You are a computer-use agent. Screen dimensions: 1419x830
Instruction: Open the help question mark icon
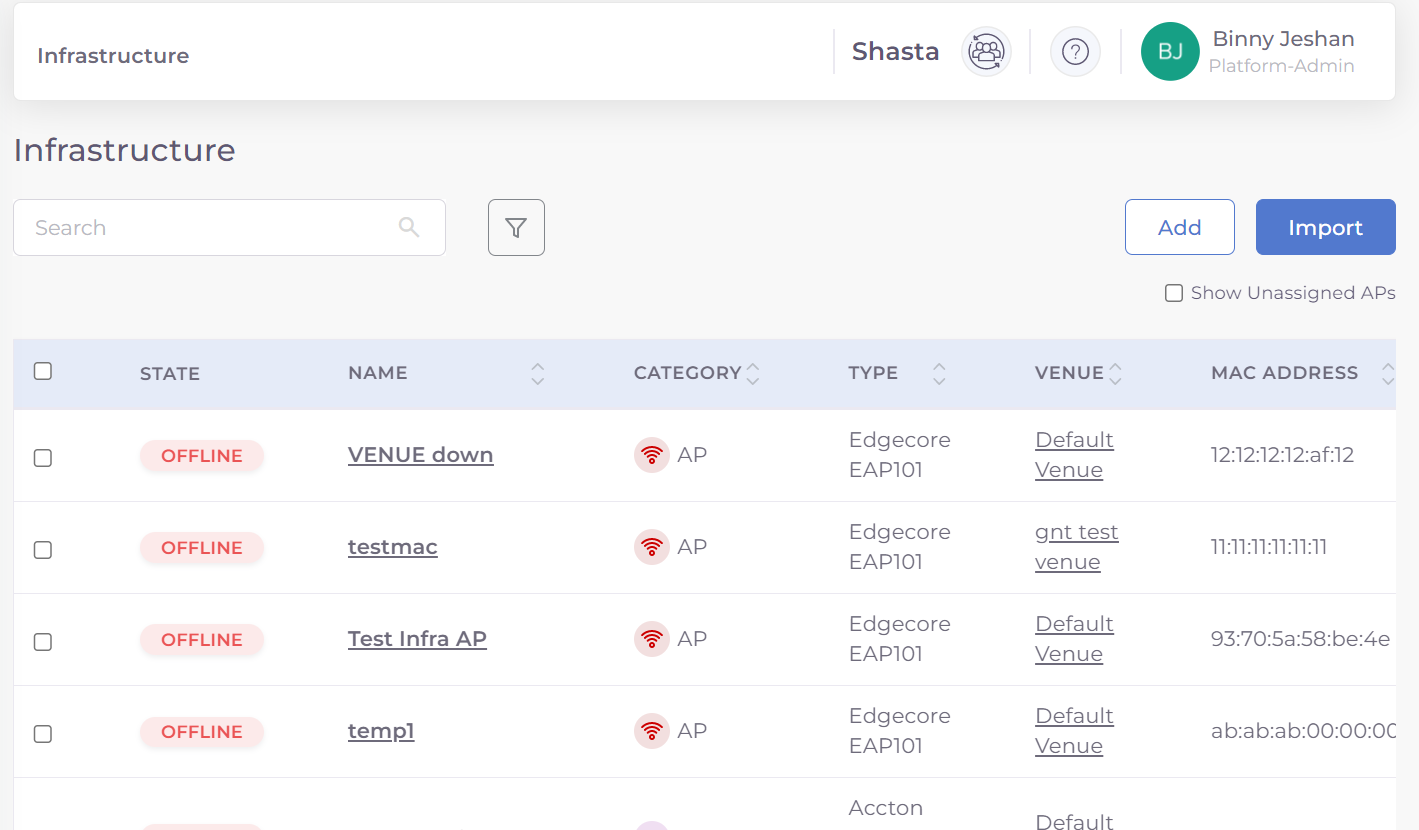point(1075,51)
